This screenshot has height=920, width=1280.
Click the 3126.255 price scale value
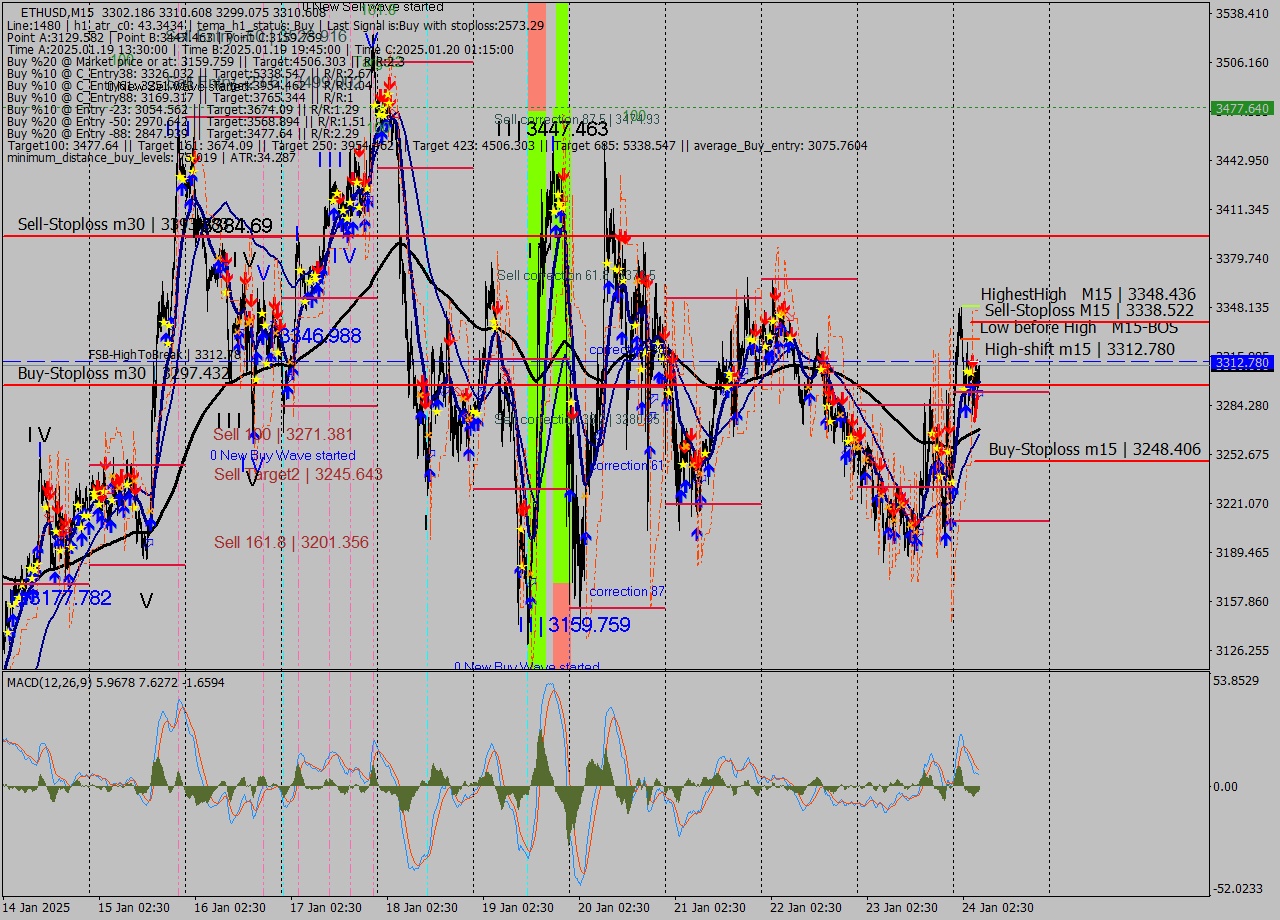click(x=1241, y=650)
